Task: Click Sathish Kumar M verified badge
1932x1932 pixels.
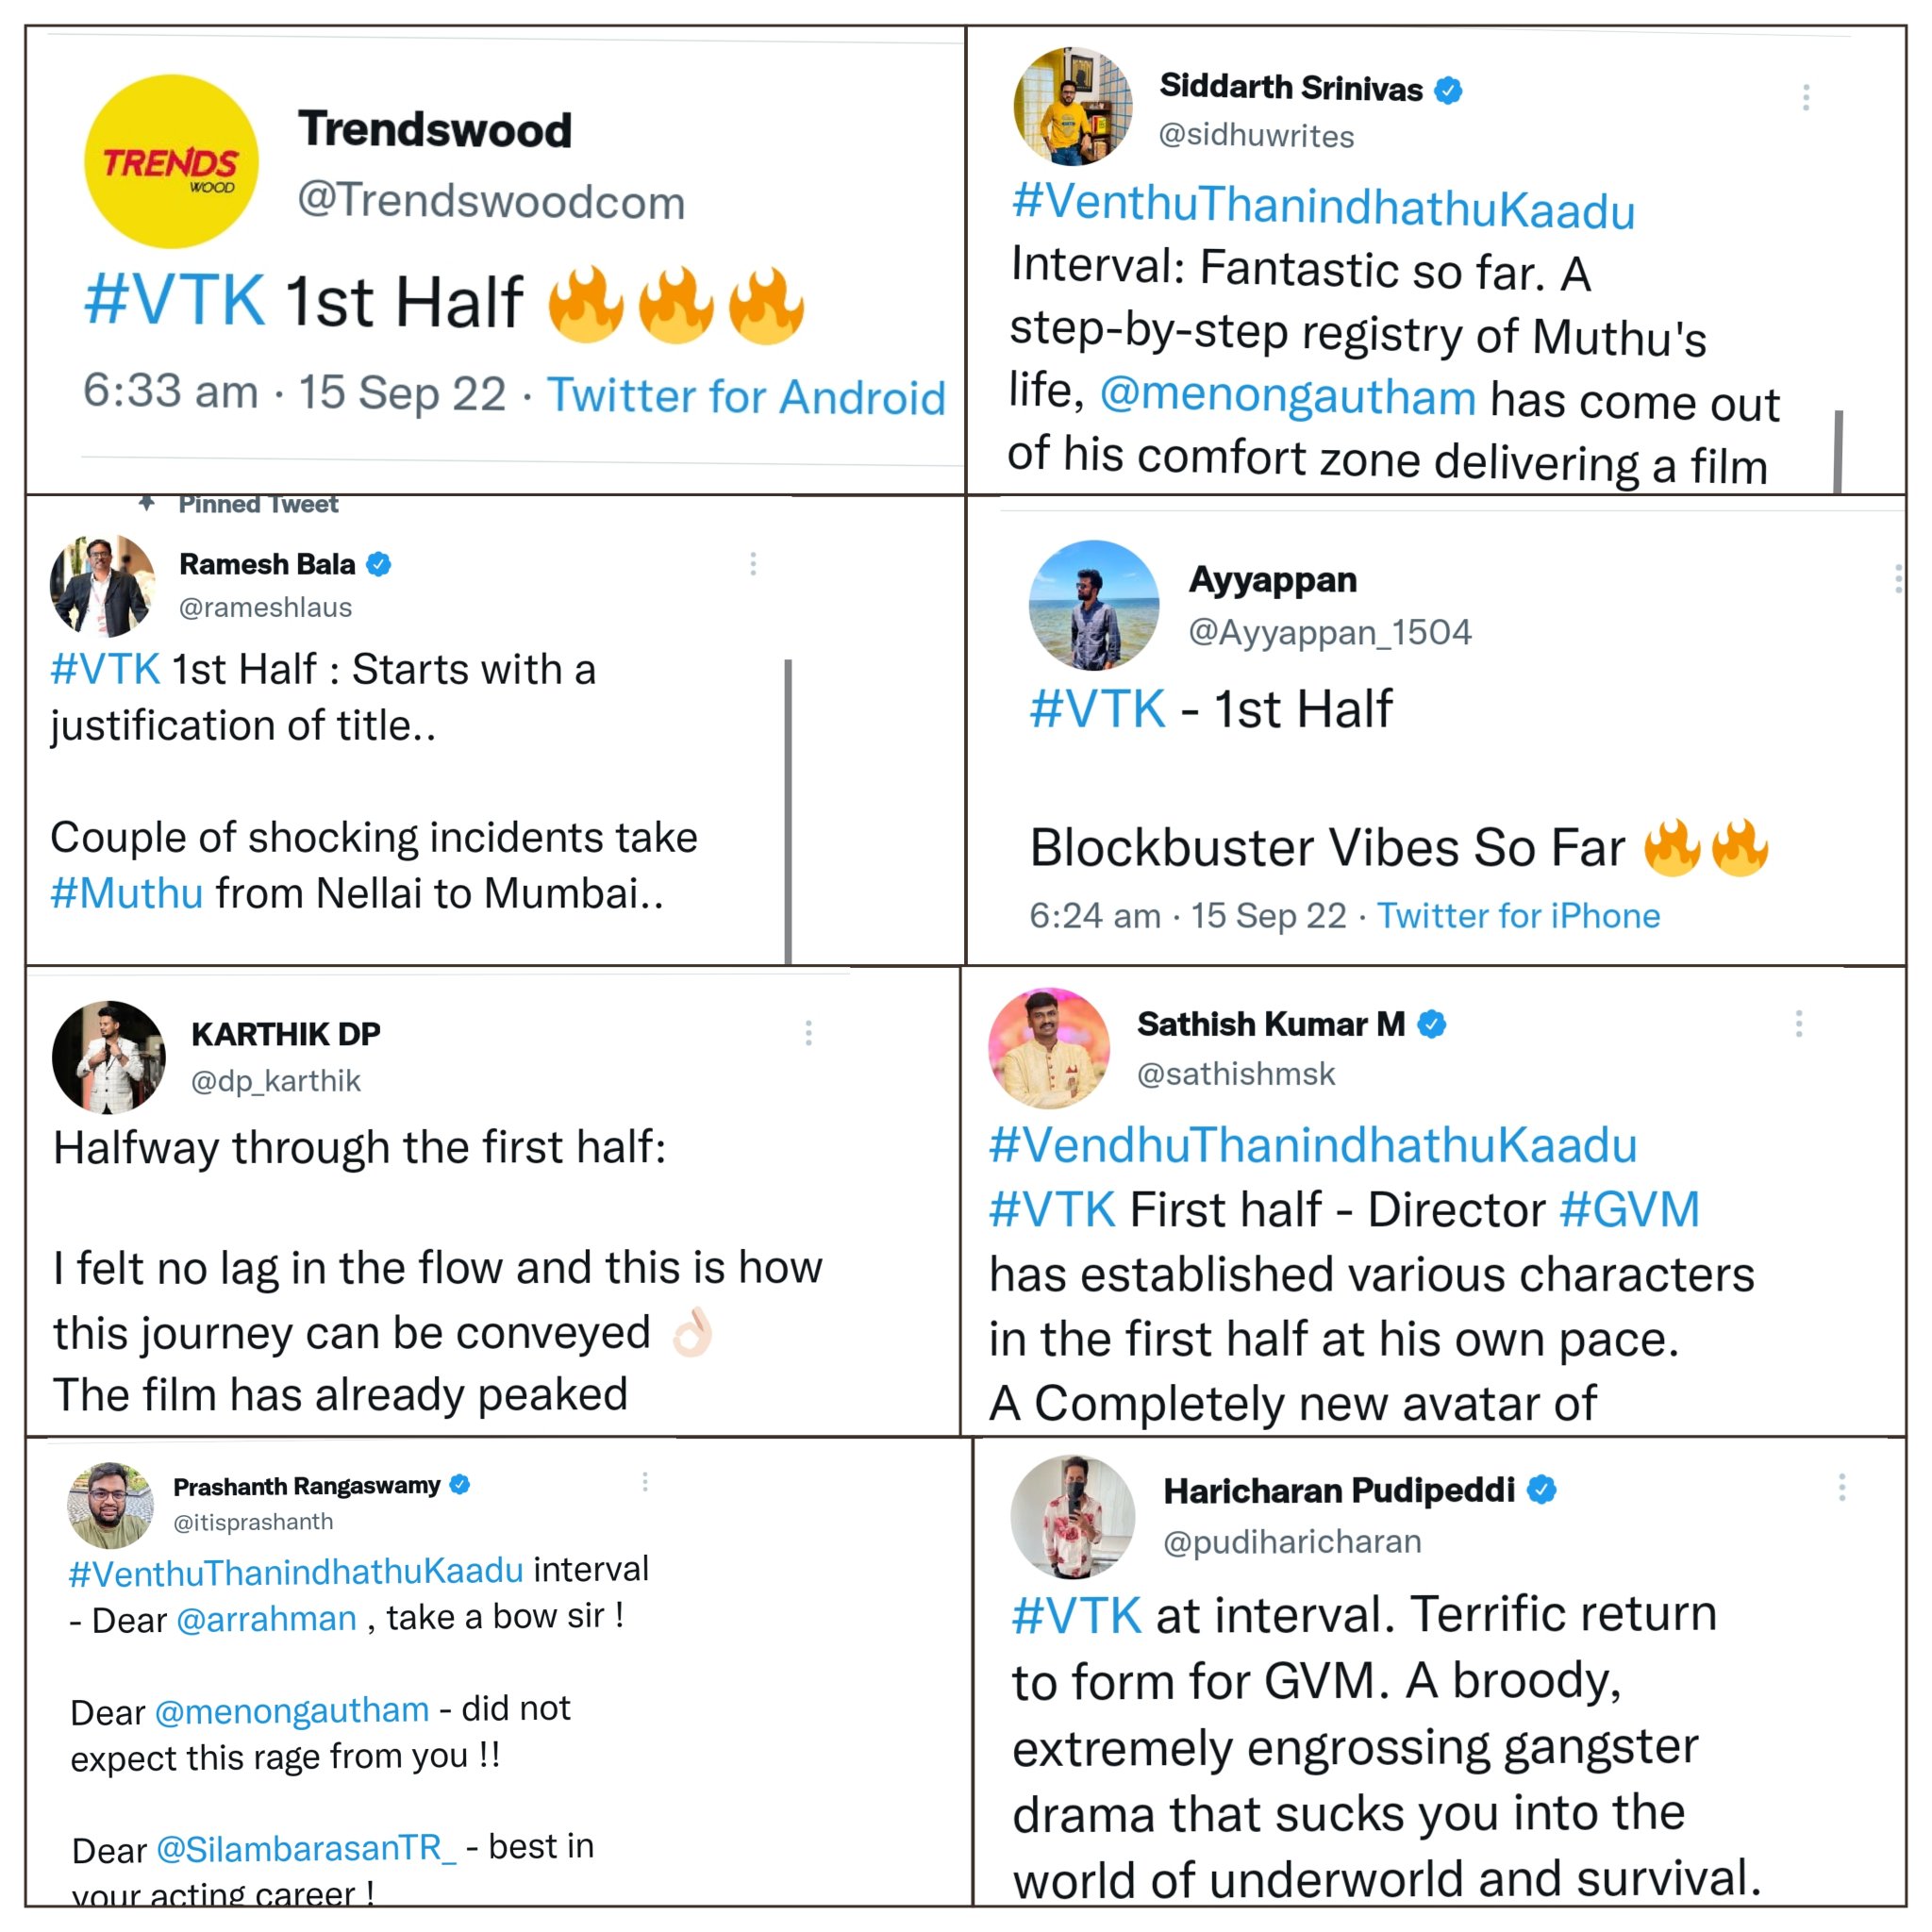Action: click(x=1432, y=1024)
